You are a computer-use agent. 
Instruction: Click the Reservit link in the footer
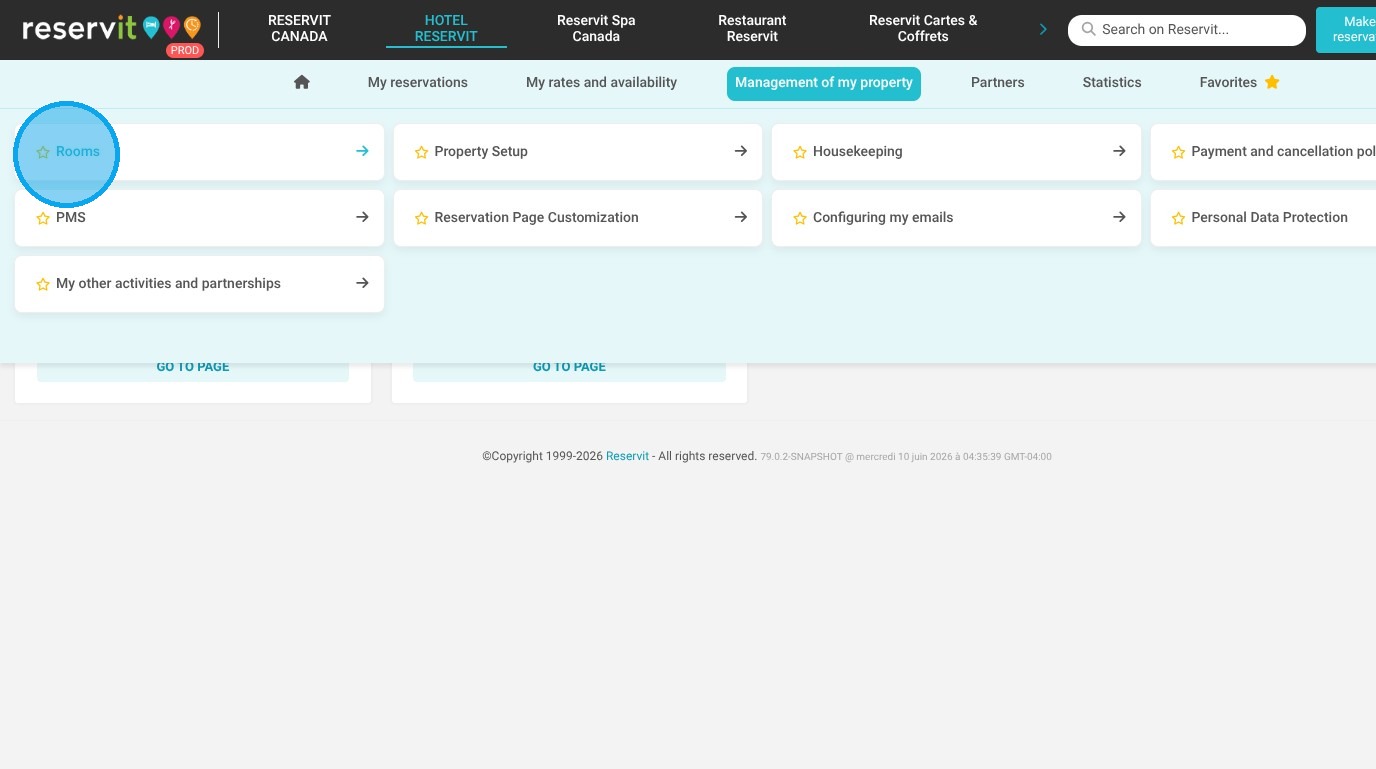tap(627, 456)
